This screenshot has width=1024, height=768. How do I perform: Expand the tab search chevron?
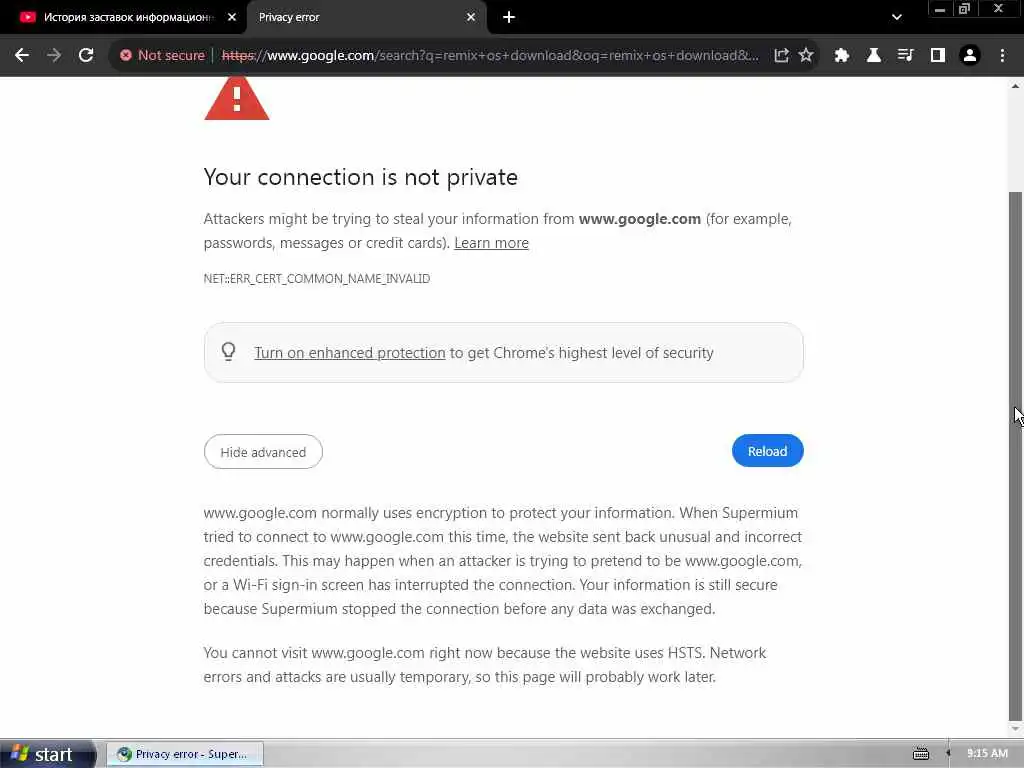pos(896,17)
